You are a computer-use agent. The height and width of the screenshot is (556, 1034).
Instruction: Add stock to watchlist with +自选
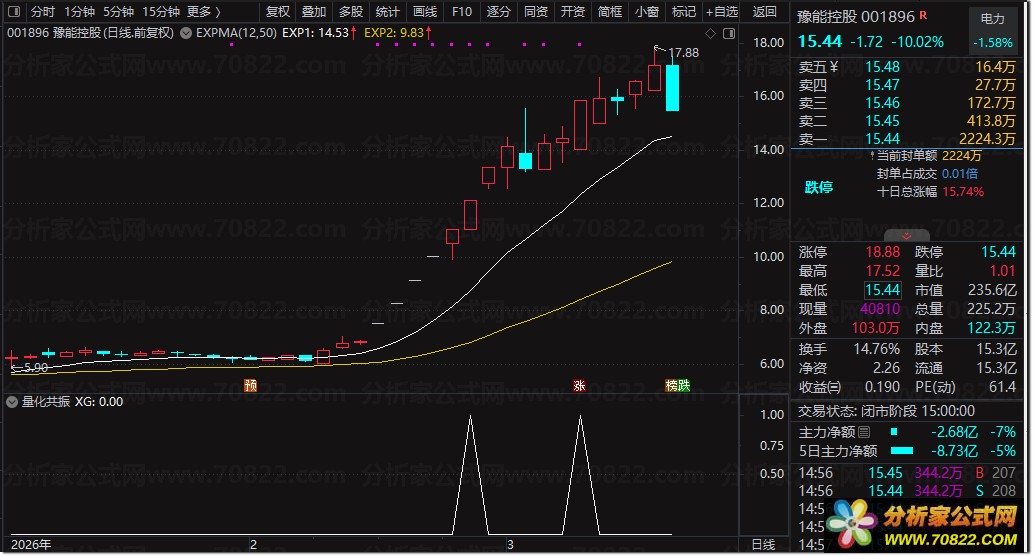click(x=721, y=12)
